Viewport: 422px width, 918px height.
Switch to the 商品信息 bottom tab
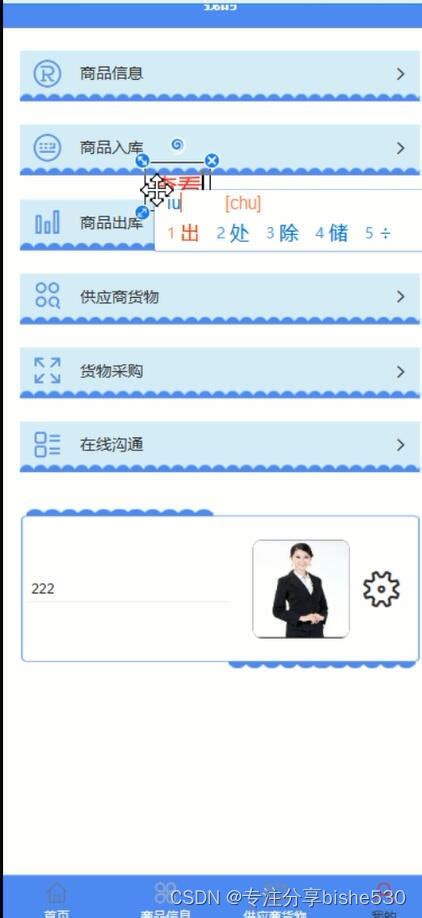pos(166,900)
